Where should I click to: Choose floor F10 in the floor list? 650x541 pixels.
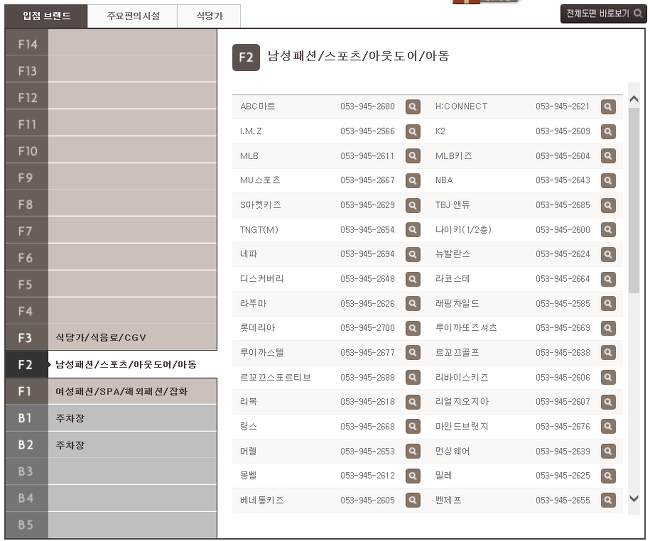pos(111,151)
